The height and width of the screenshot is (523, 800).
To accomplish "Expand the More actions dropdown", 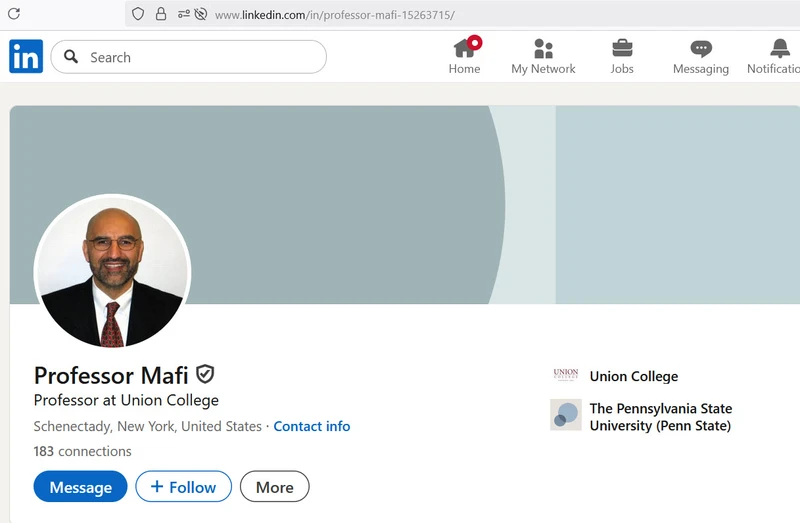I will [274, 487].
